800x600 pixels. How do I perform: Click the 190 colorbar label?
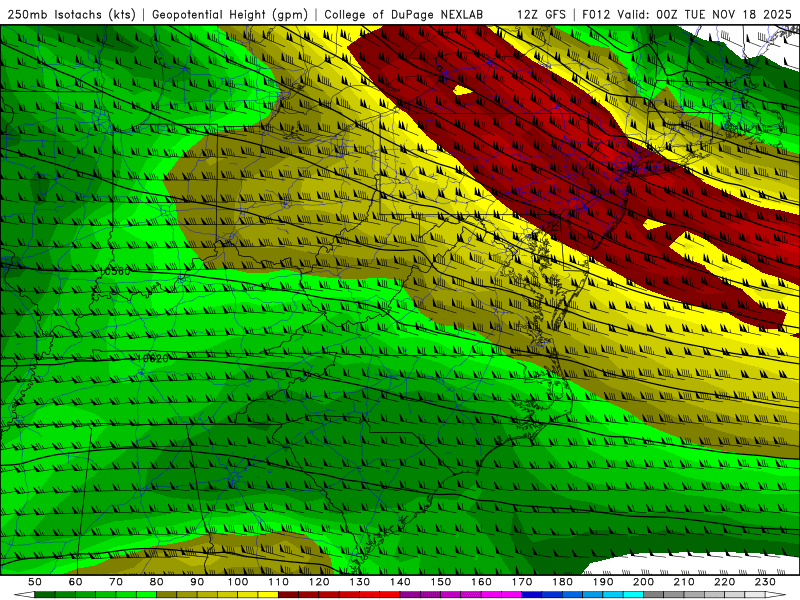603,582
